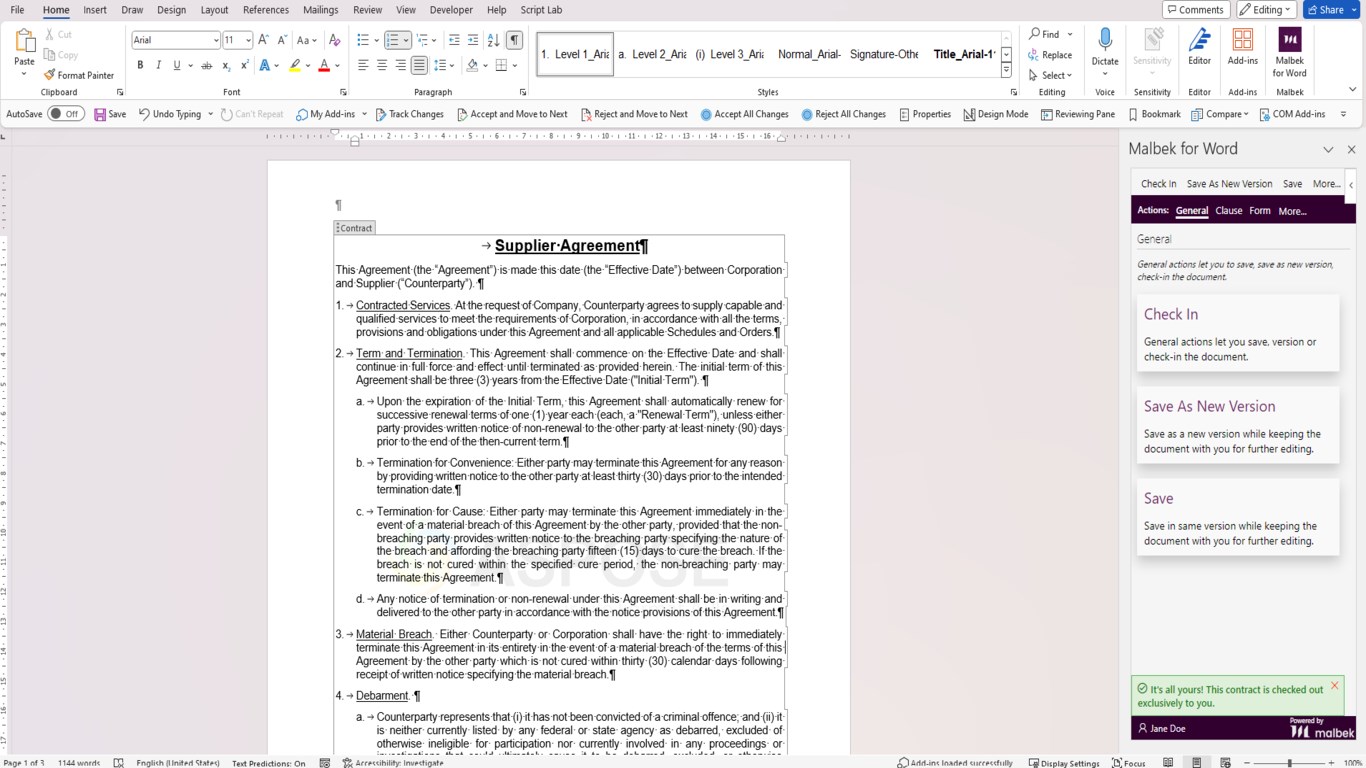1366x768 pixels.
Task: Open the Developer tab
Action: pos(451,10)
